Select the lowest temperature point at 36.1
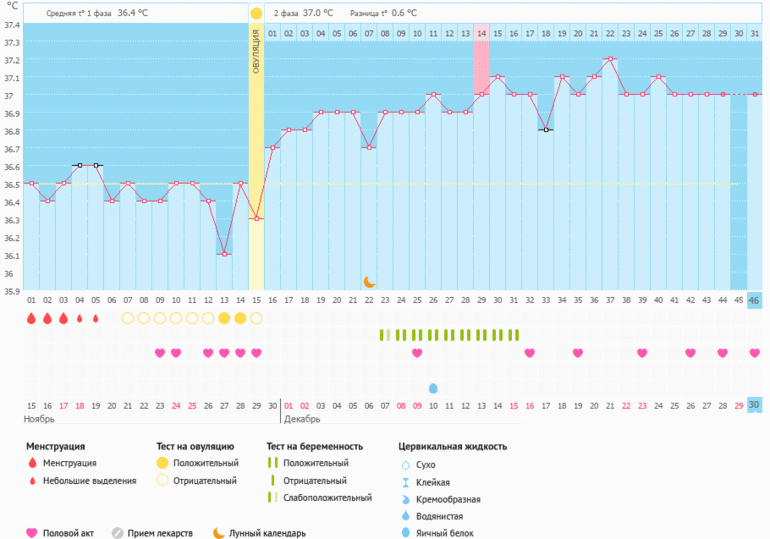The height and width of the screenshot is (539, 770). point(224,254)
